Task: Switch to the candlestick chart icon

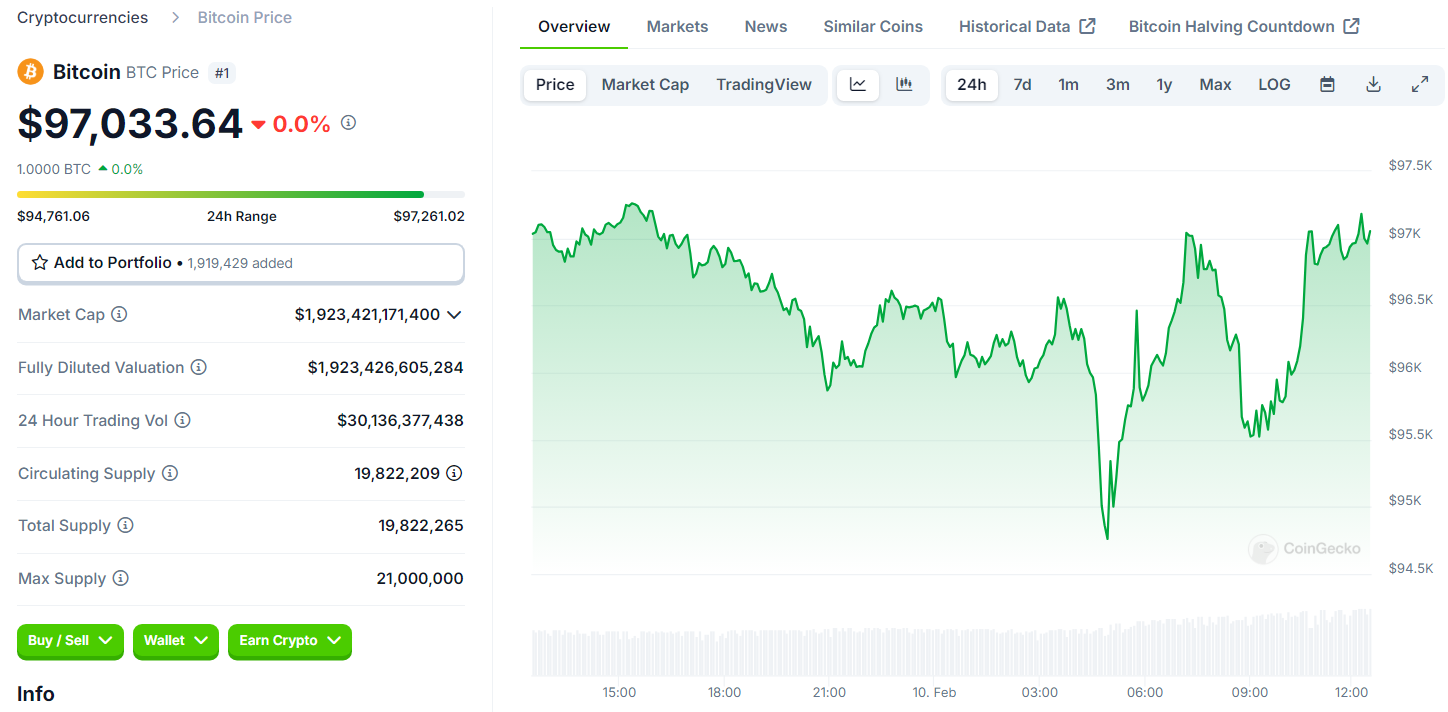Action: pos(904,85)
